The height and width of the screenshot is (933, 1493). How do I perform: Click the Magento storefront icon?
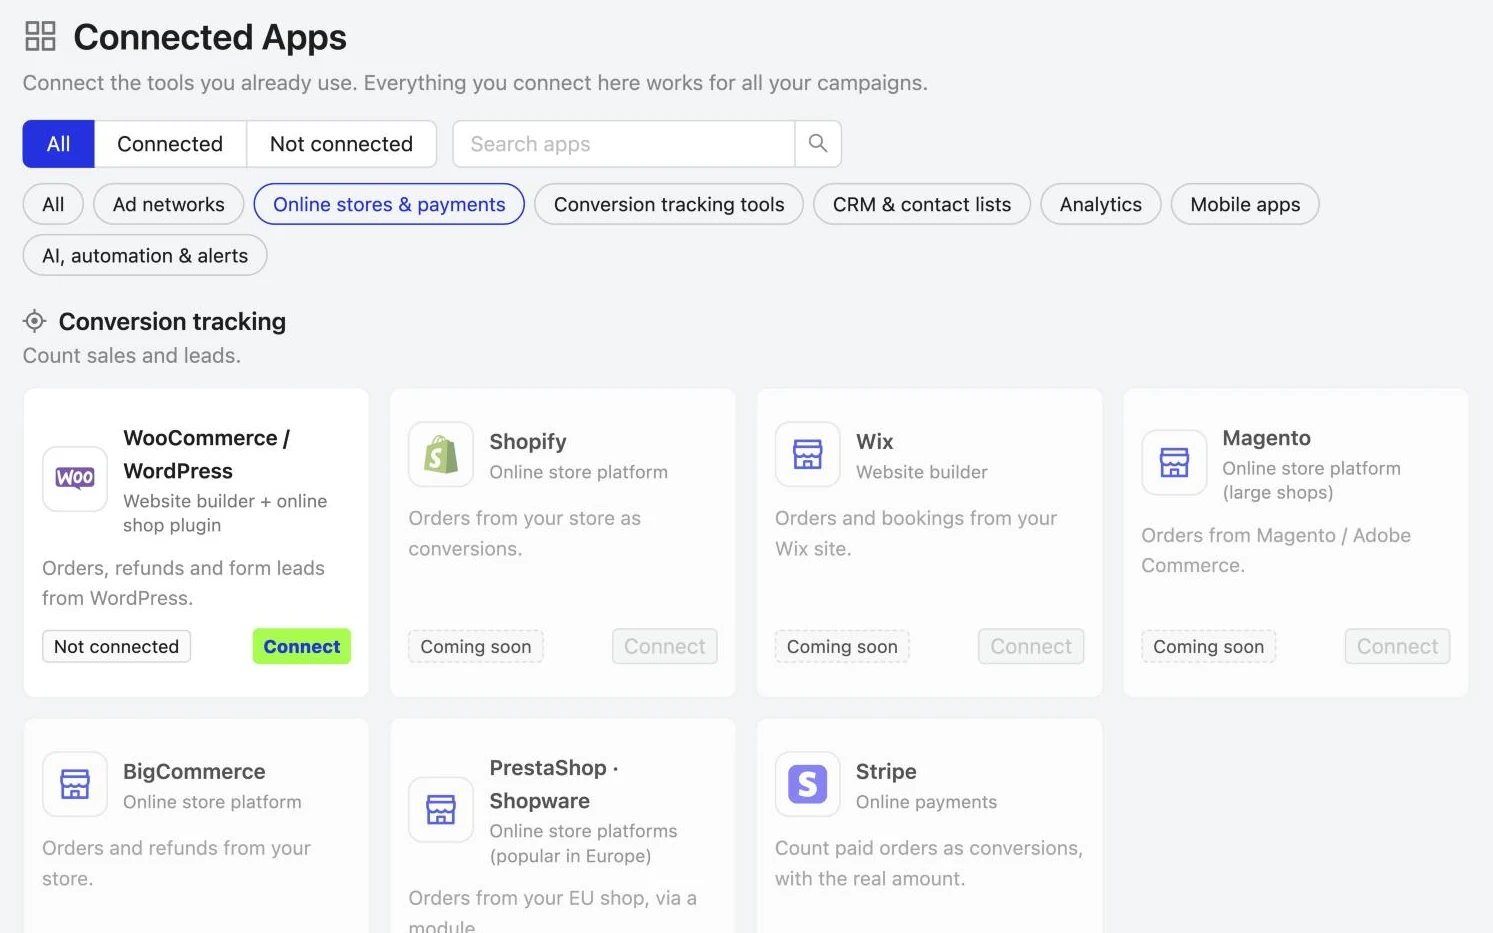click(1174, 462)
